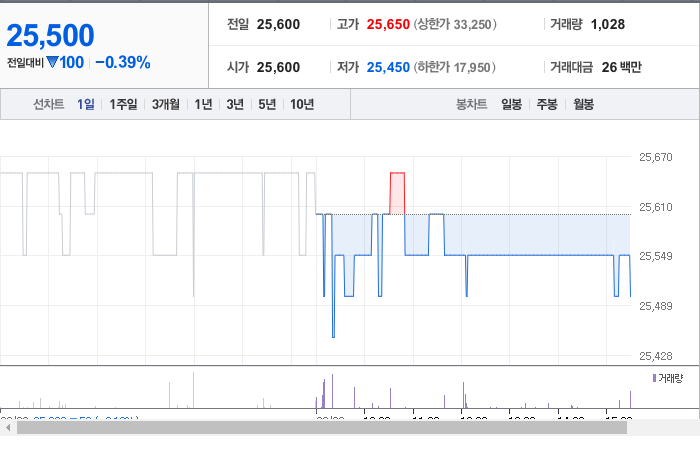Click the horizontal scrollbar left arrow
Screen dimensions: 700x450
(8, 428)
